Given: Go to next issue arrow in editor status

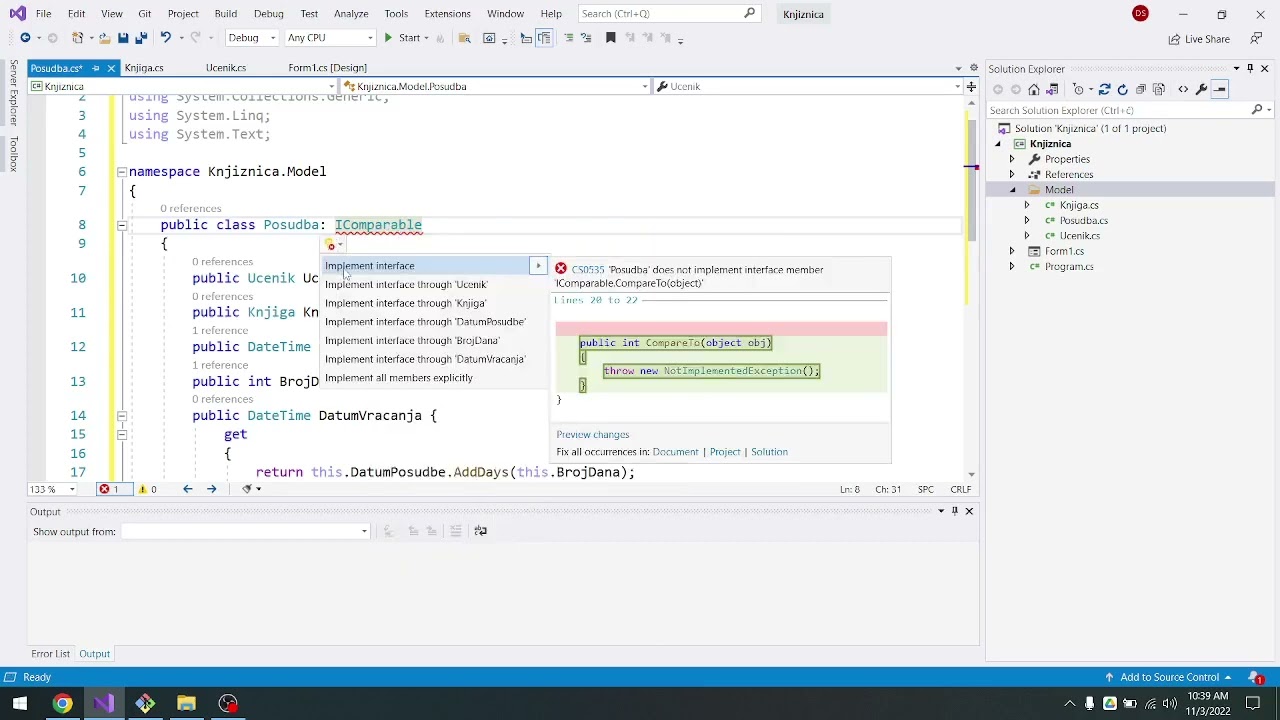Looking at the screenshot, I should 211,489.
